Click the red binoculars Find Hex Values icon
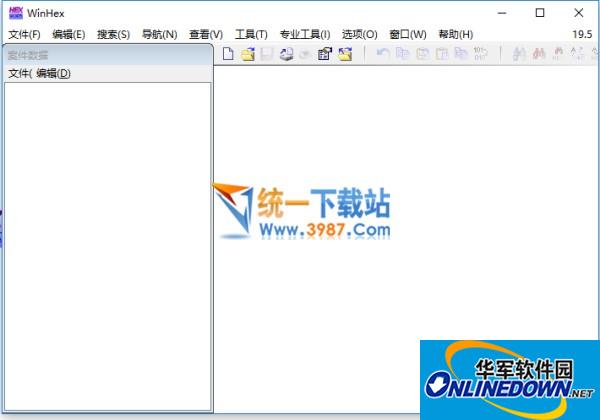The height and width of the screenshot is (420, 600). (x=539, y=54)
